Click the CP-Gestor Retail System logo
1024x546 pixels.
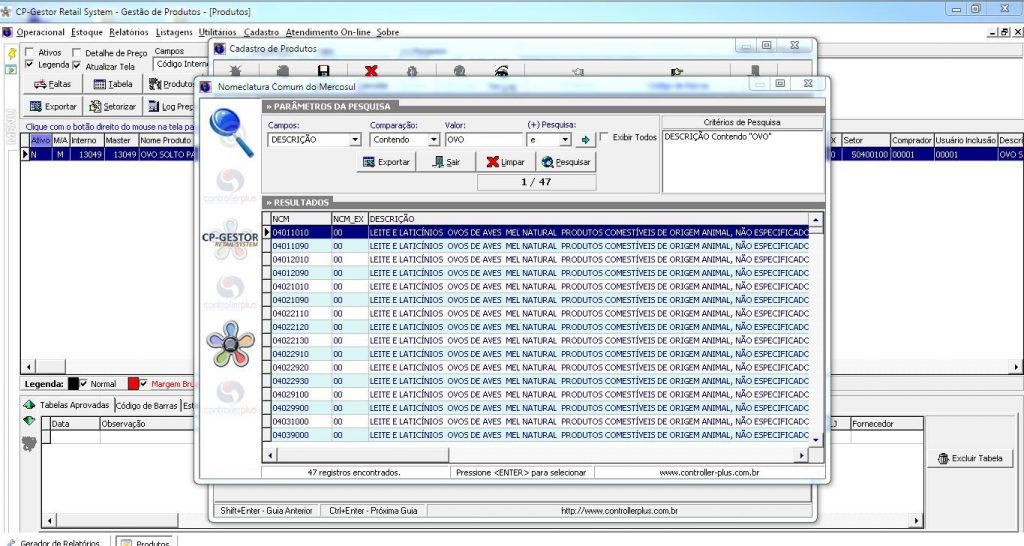230,239
